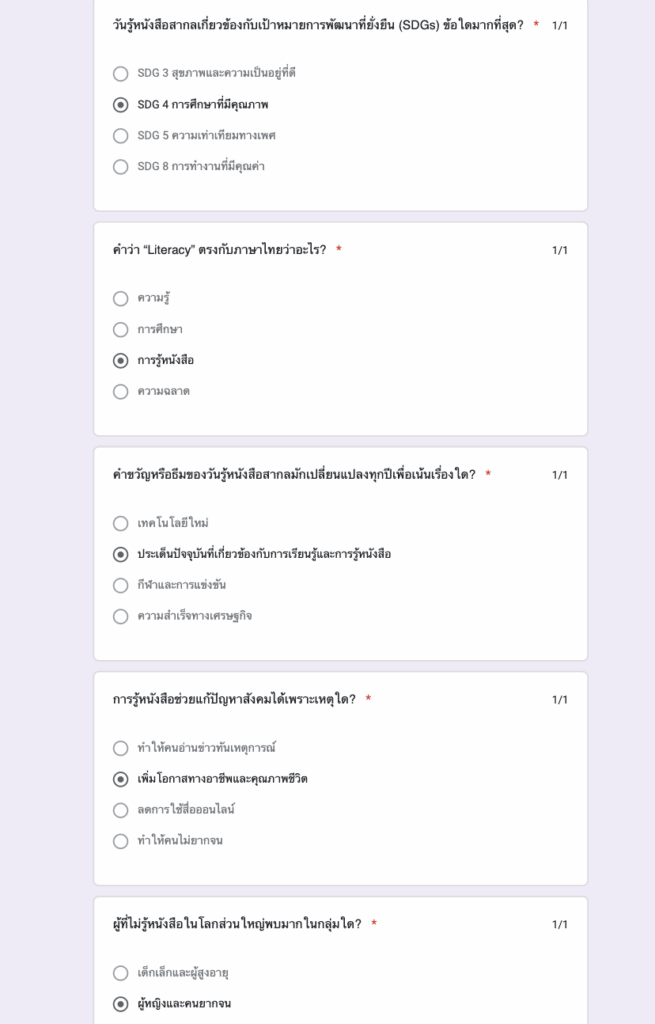Select เทคโนโลยีใหม่ radio option
The image size is (655, 1024).
(121, 523)
